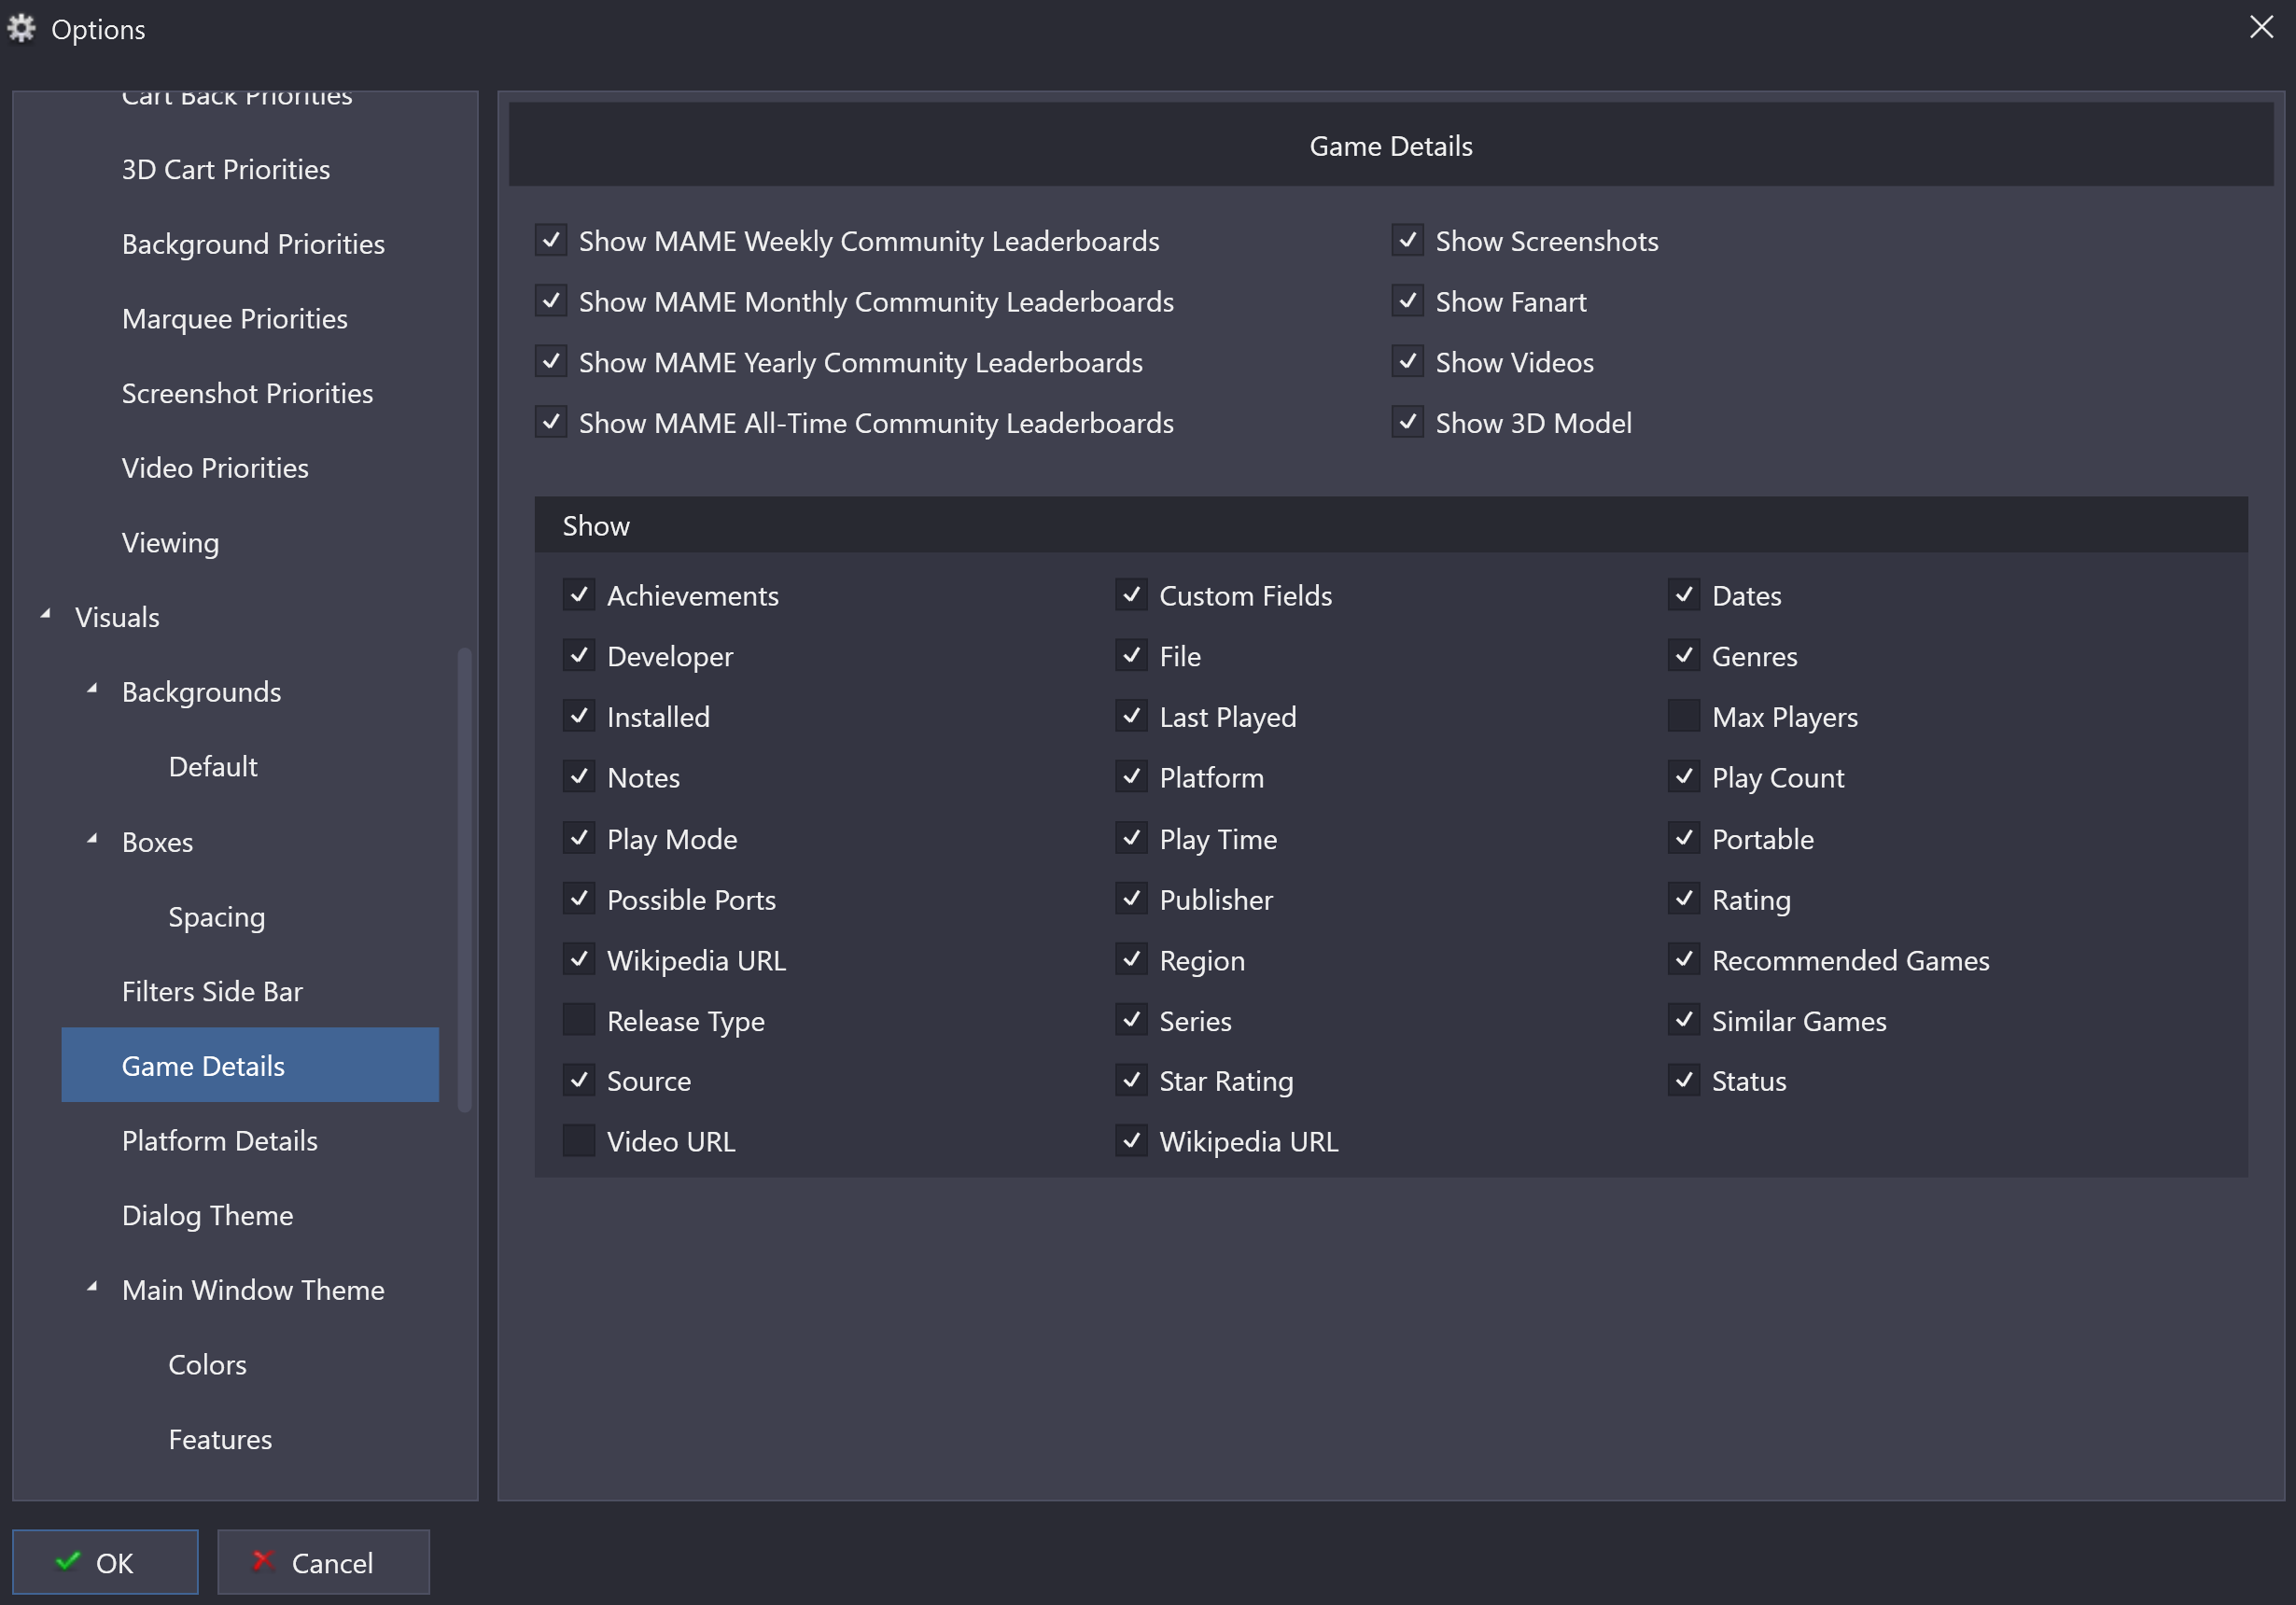Toggle the Show Fanart checkbox
The image size is (2296, 1605).
point(1408,301)
